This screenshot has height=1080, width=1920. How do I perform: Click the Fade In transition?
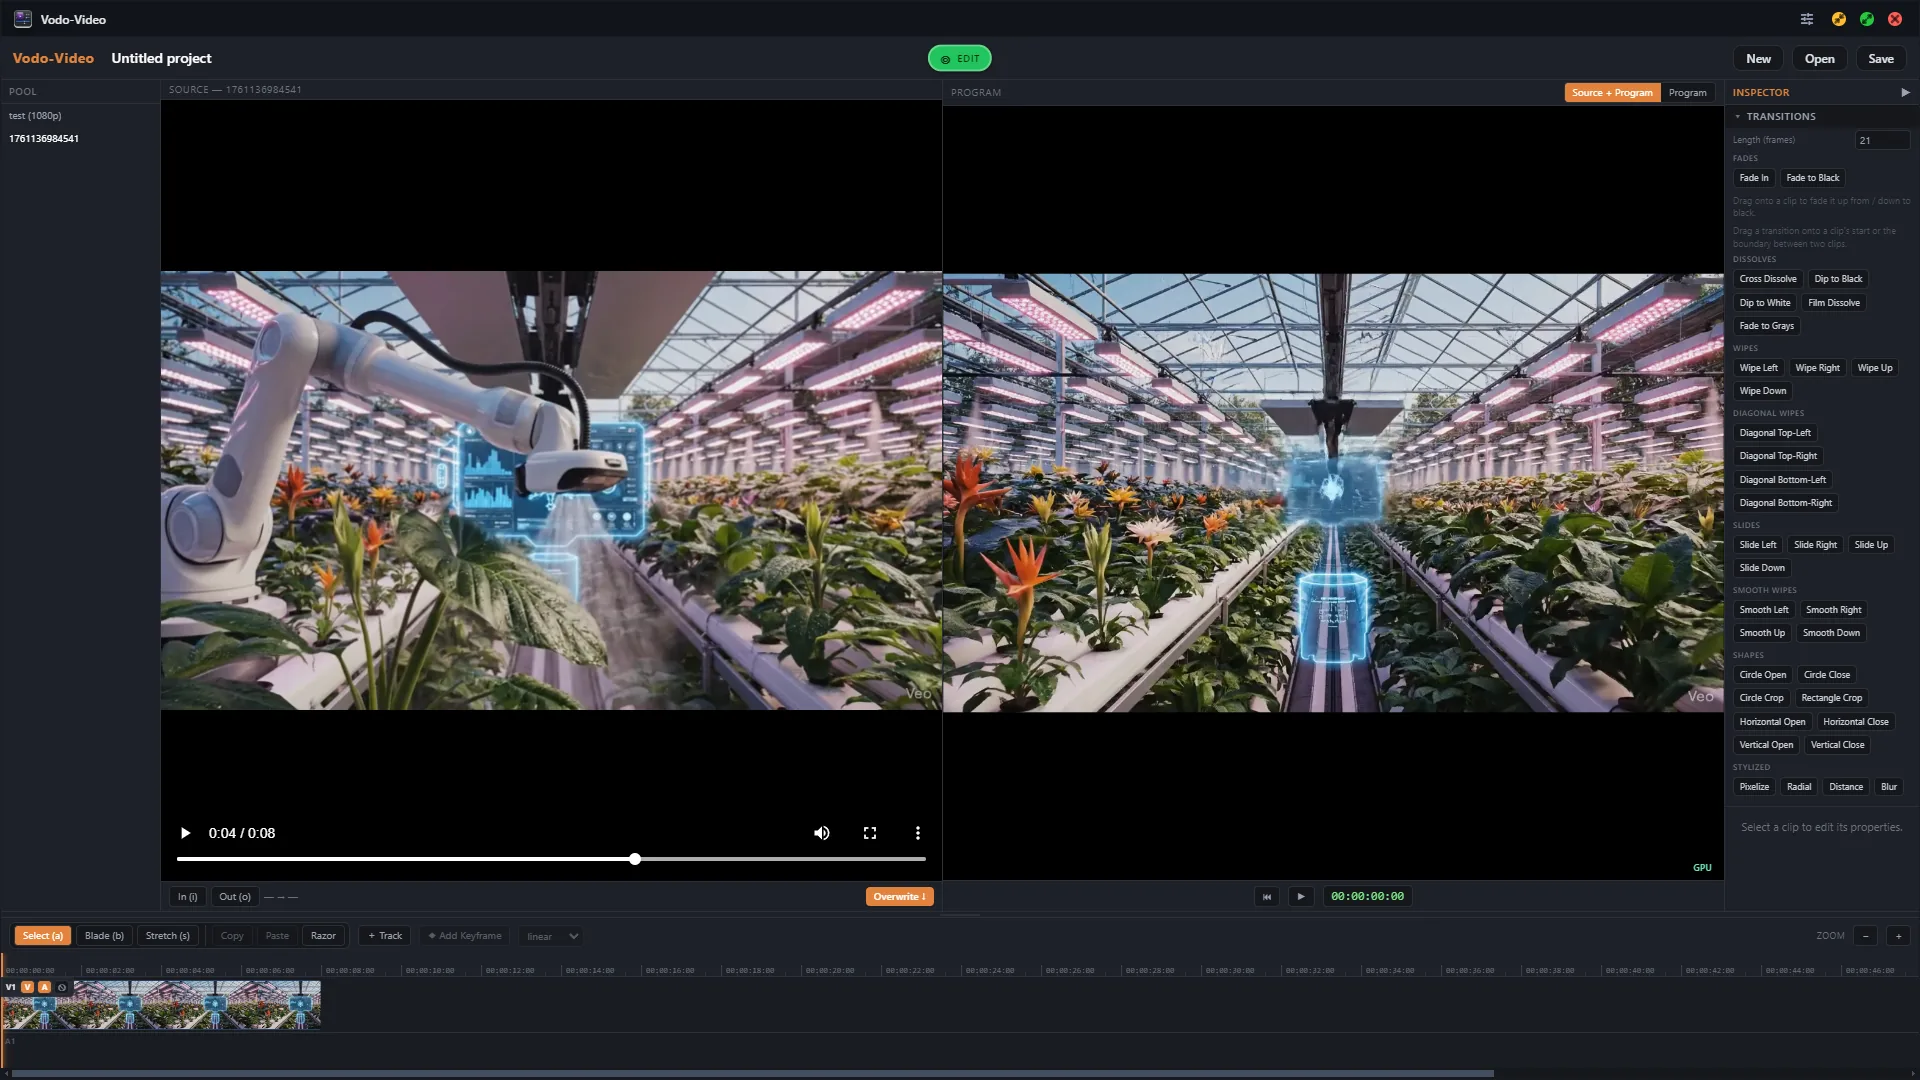(1754, 178)
